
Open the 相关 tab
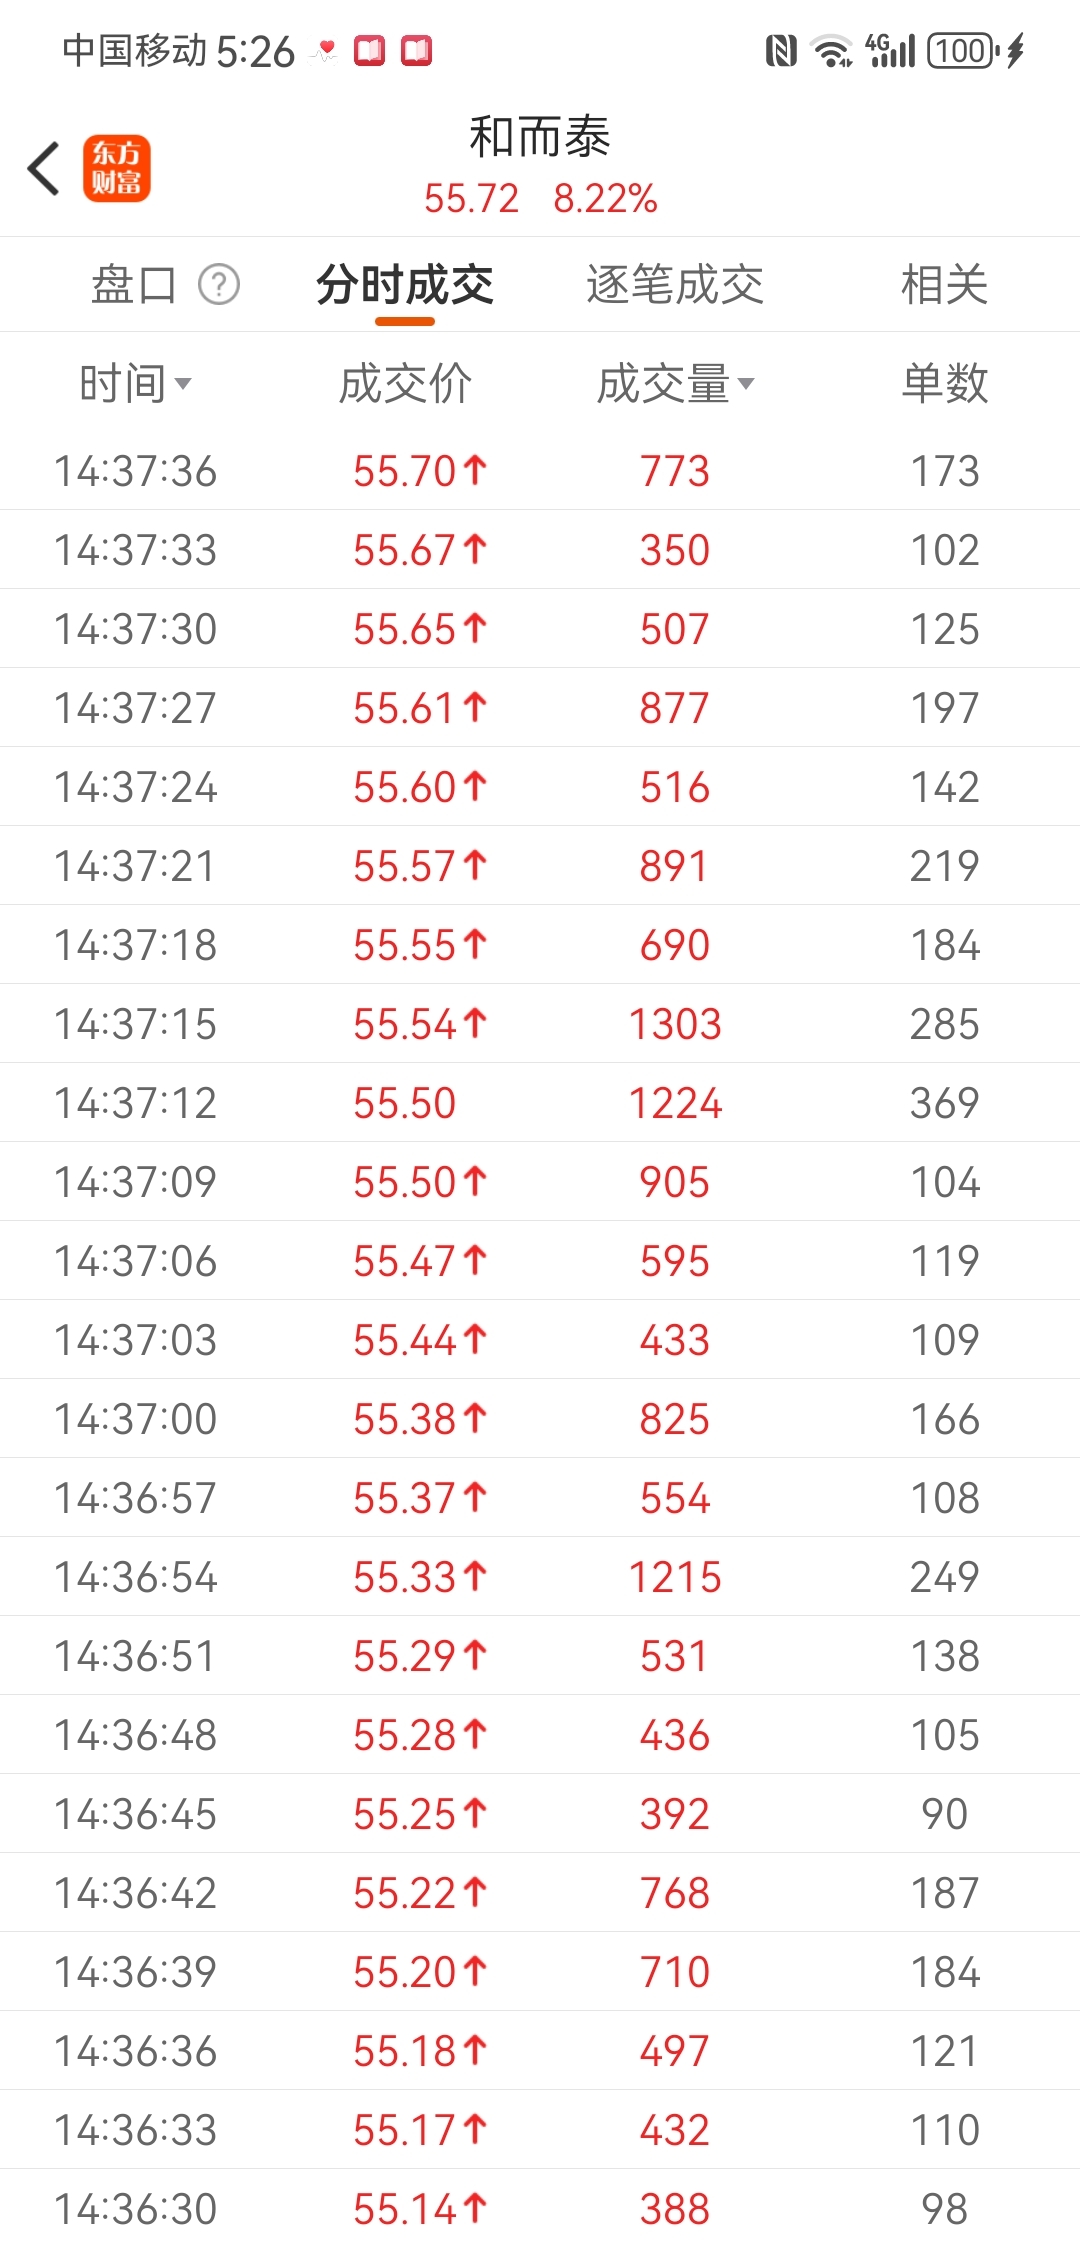coord(944,285)
